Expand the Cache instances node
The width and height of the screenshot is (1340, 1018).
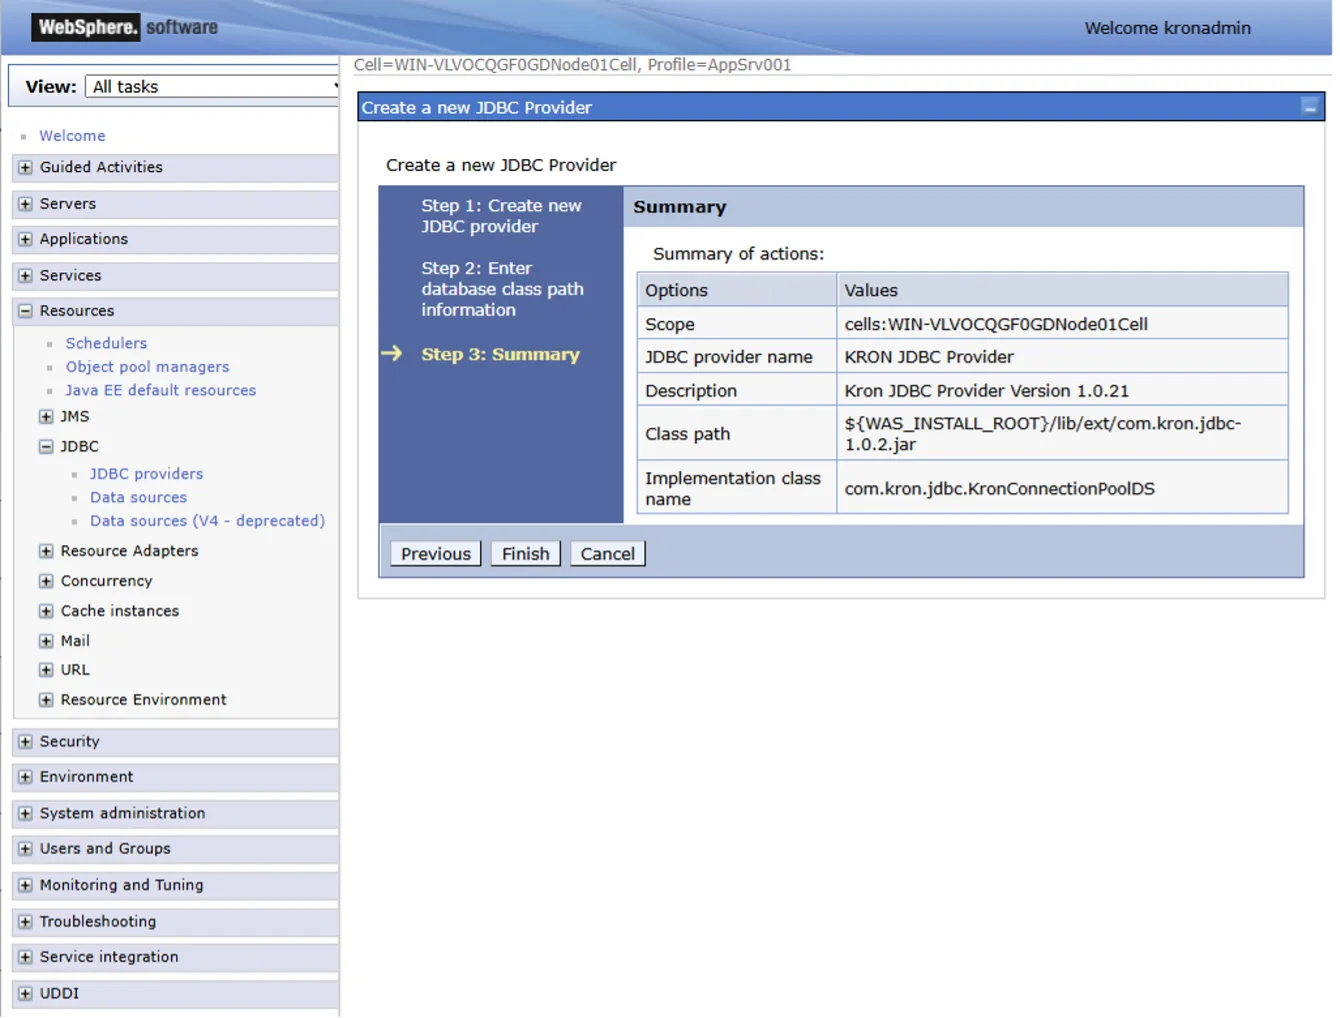coord(46,611)
